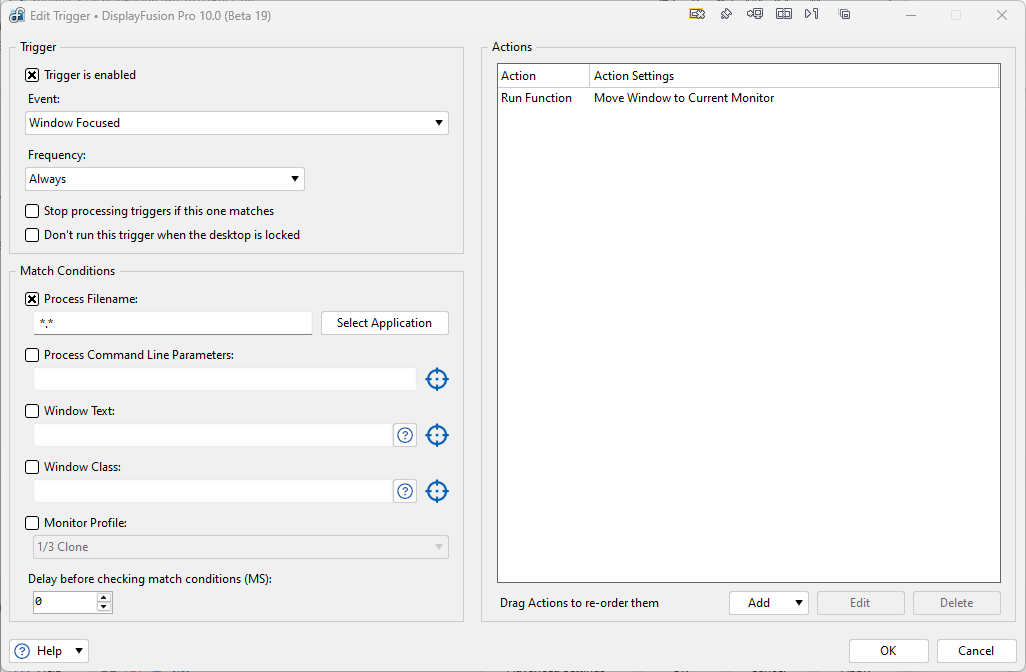Screen dimensions: 1026x672
Task: Confirm the trigger with the OK button
Action: [x=888, y=651]
